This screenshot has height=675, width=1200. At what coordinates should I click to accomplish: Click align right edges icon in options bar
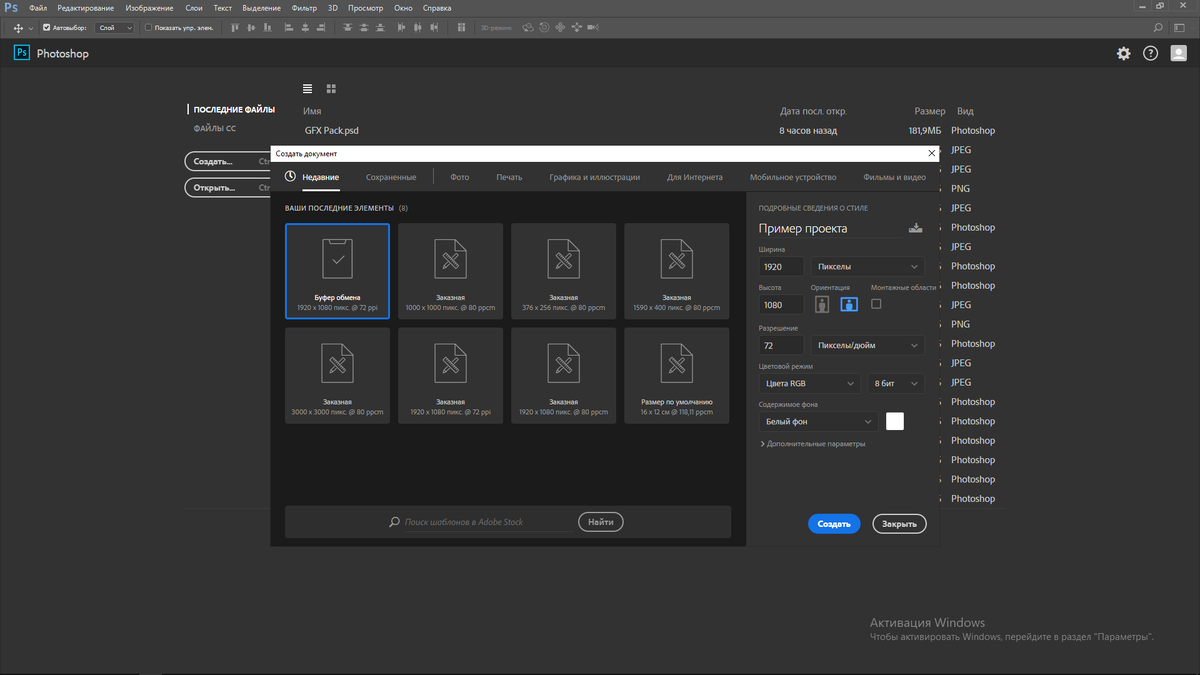[321, 28]
